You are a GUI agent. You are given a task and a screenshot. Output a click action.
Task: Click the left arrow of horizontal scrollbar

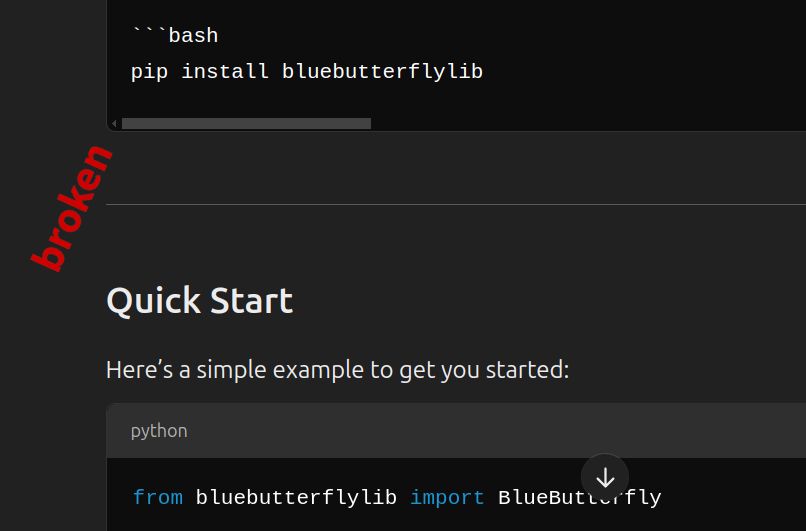tap(114, 123)
